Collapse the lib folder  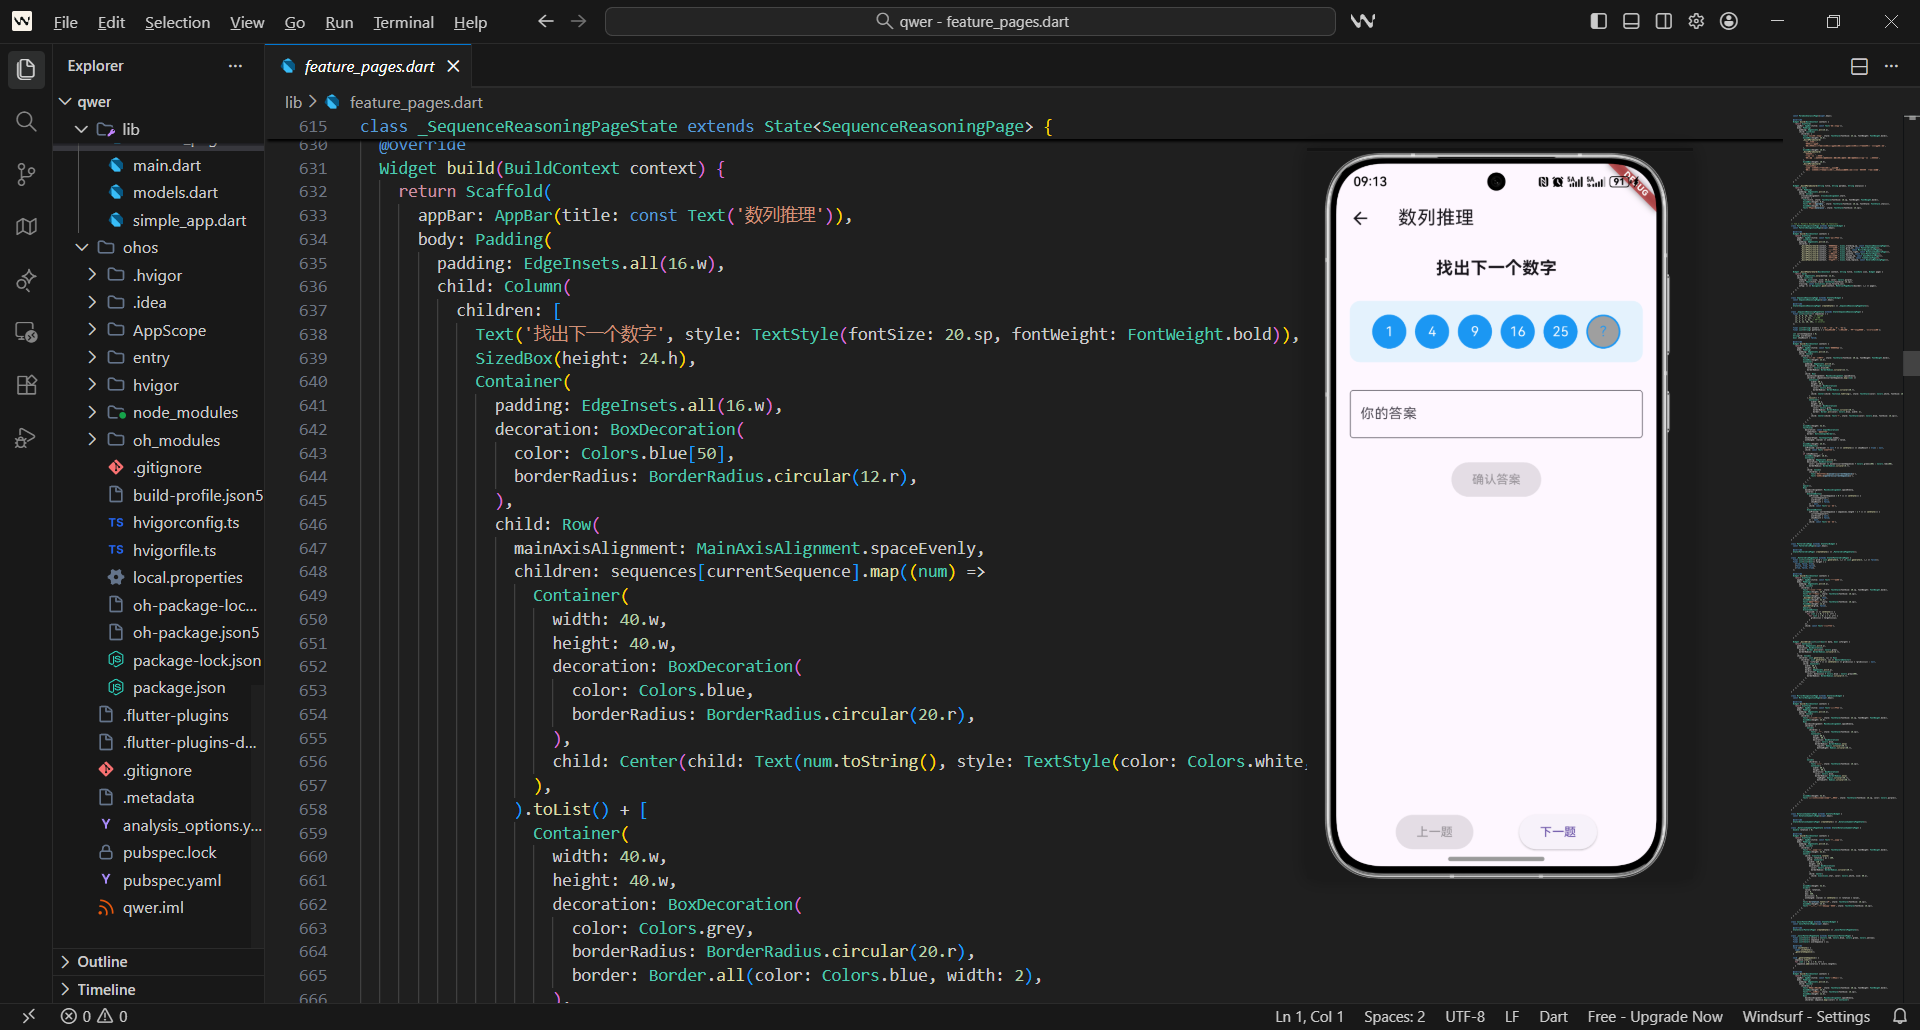[82, 129]
